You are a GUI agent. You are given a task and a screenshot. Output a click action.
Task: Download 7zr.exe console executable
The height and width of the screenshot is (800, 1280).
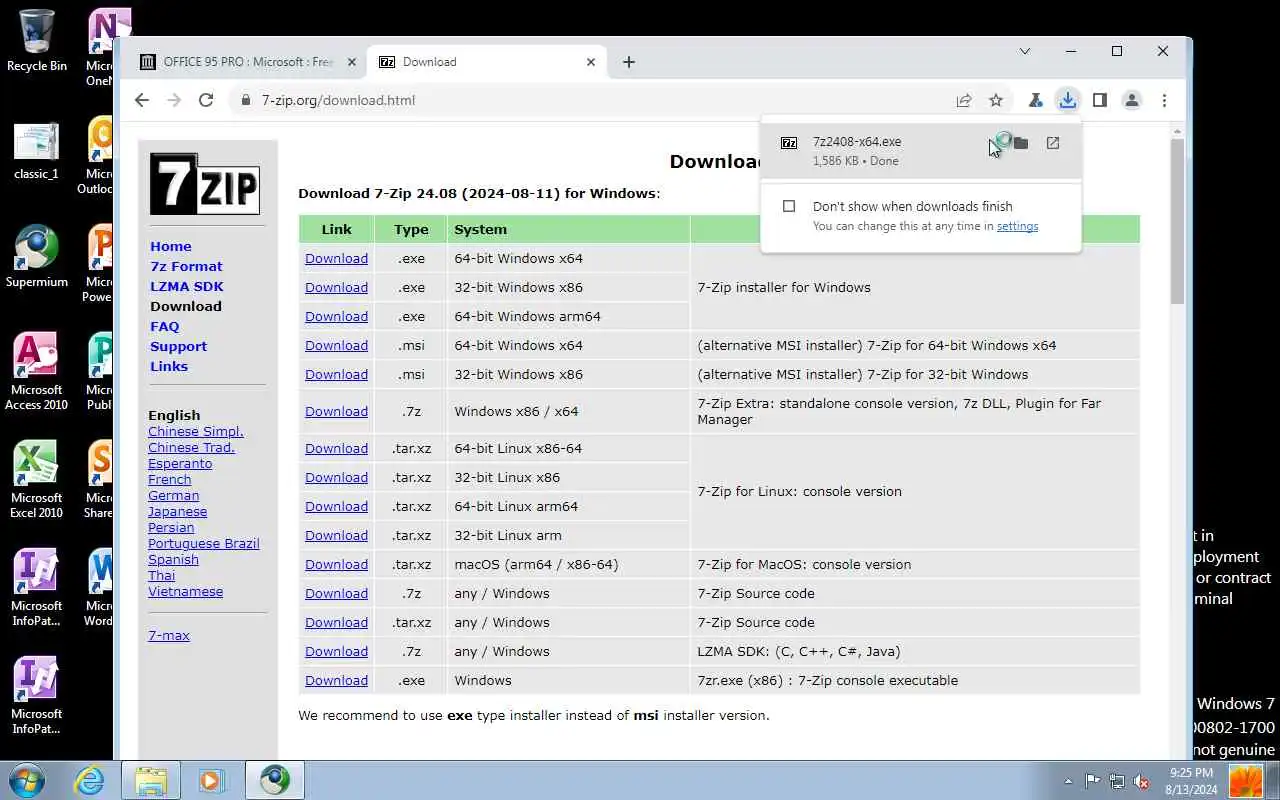336,680
